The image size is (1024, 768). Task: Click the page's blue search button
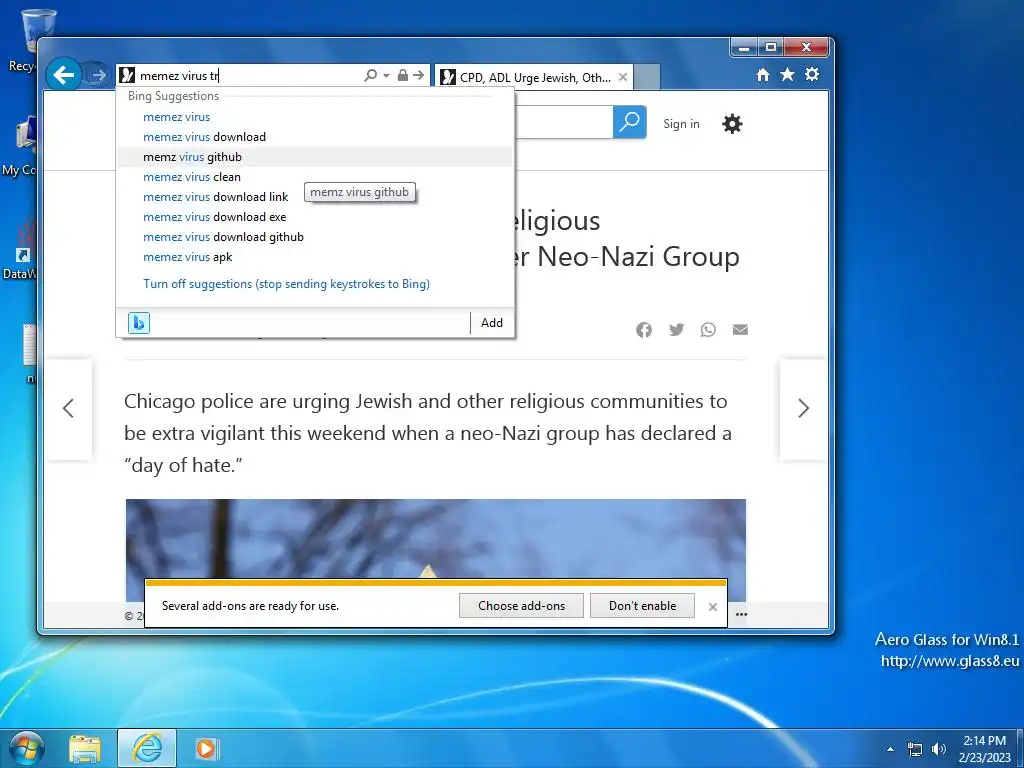(x=630, y=122)
